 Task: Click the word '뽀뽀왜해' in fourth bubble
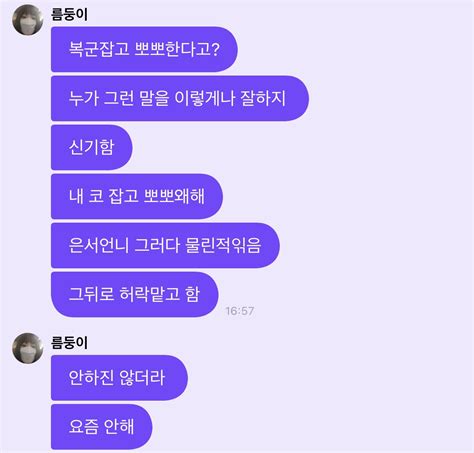click(174, 196)
